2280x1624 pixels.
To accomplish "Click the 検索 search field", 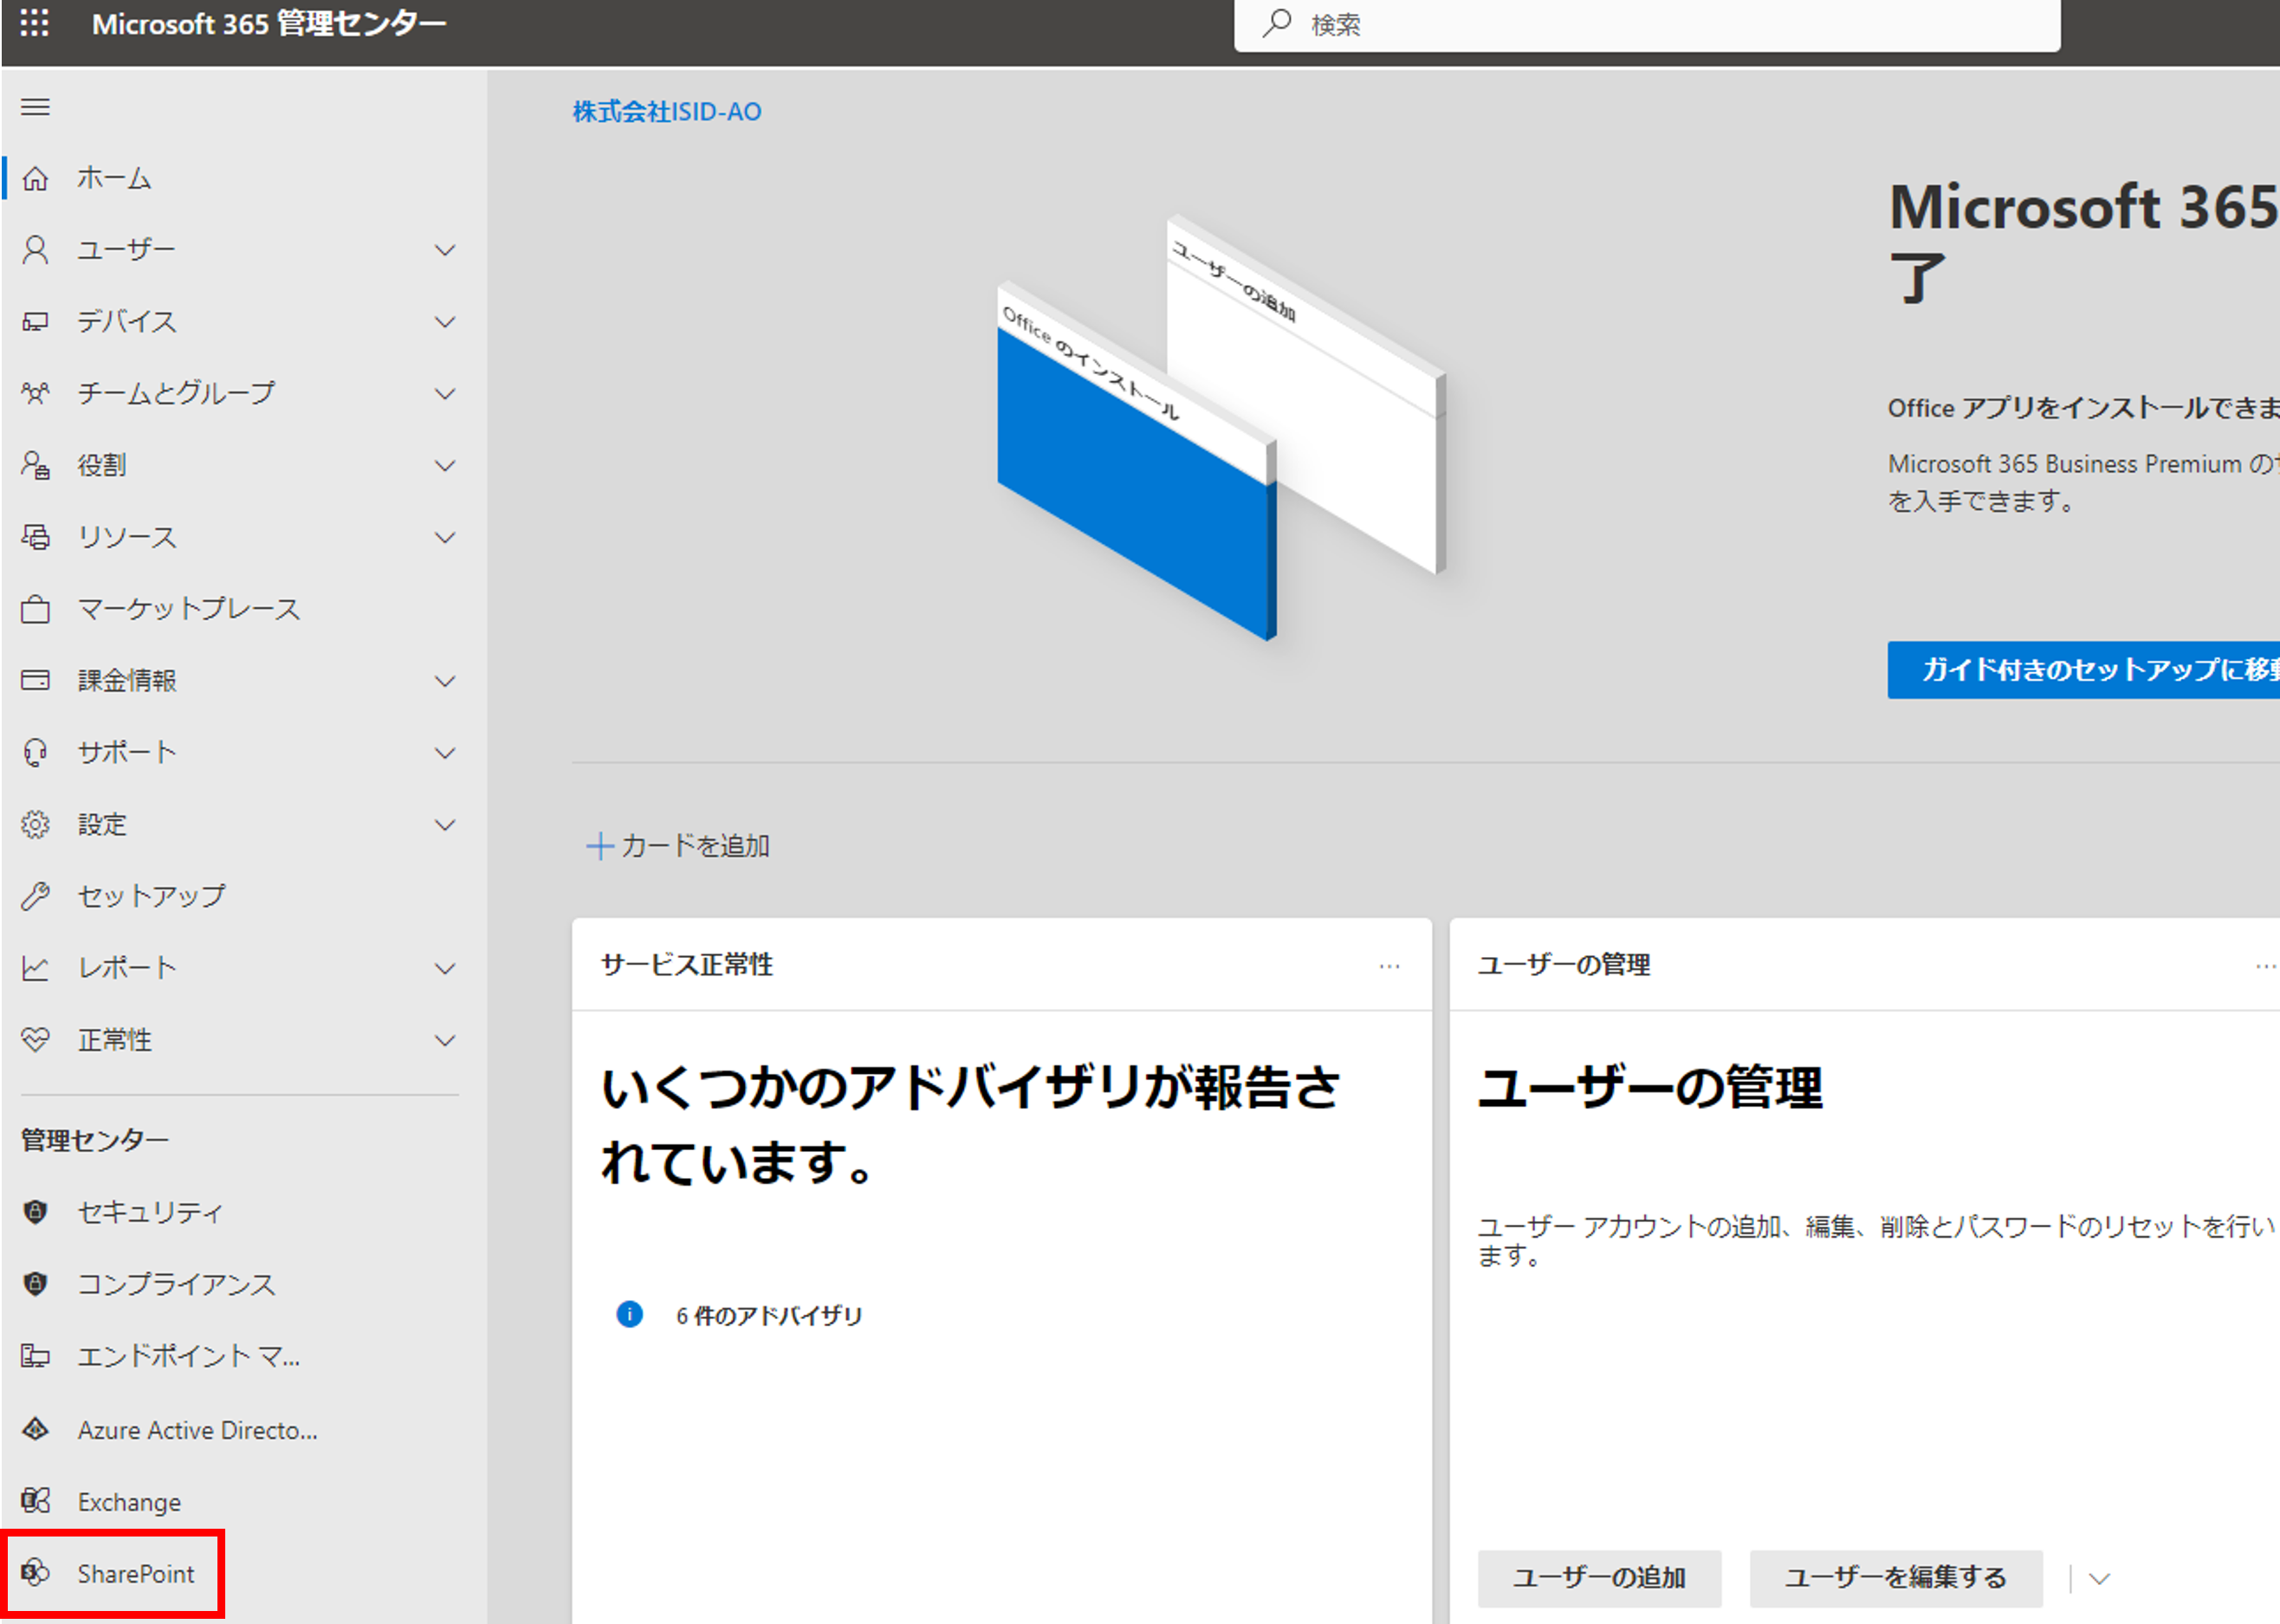I will [1647, 24].
